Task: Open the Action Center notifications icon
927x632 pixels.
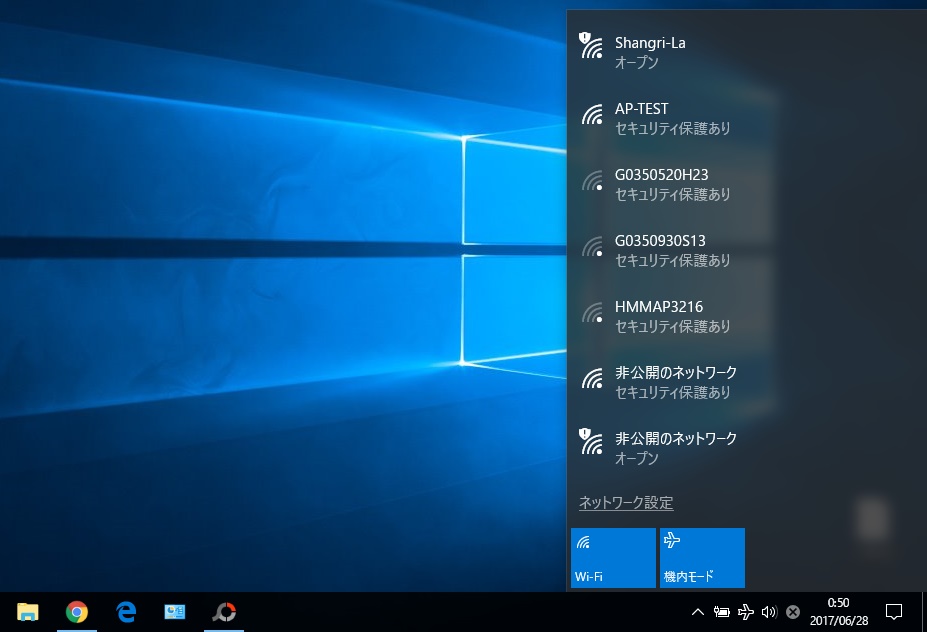Action: tap(894, 612)
